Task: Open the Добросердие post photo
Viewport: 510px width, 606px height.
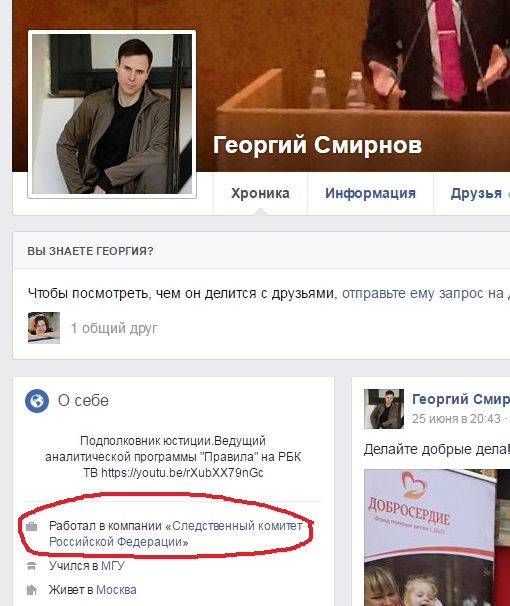Action: pyautogui.click(x=437, y=538)
